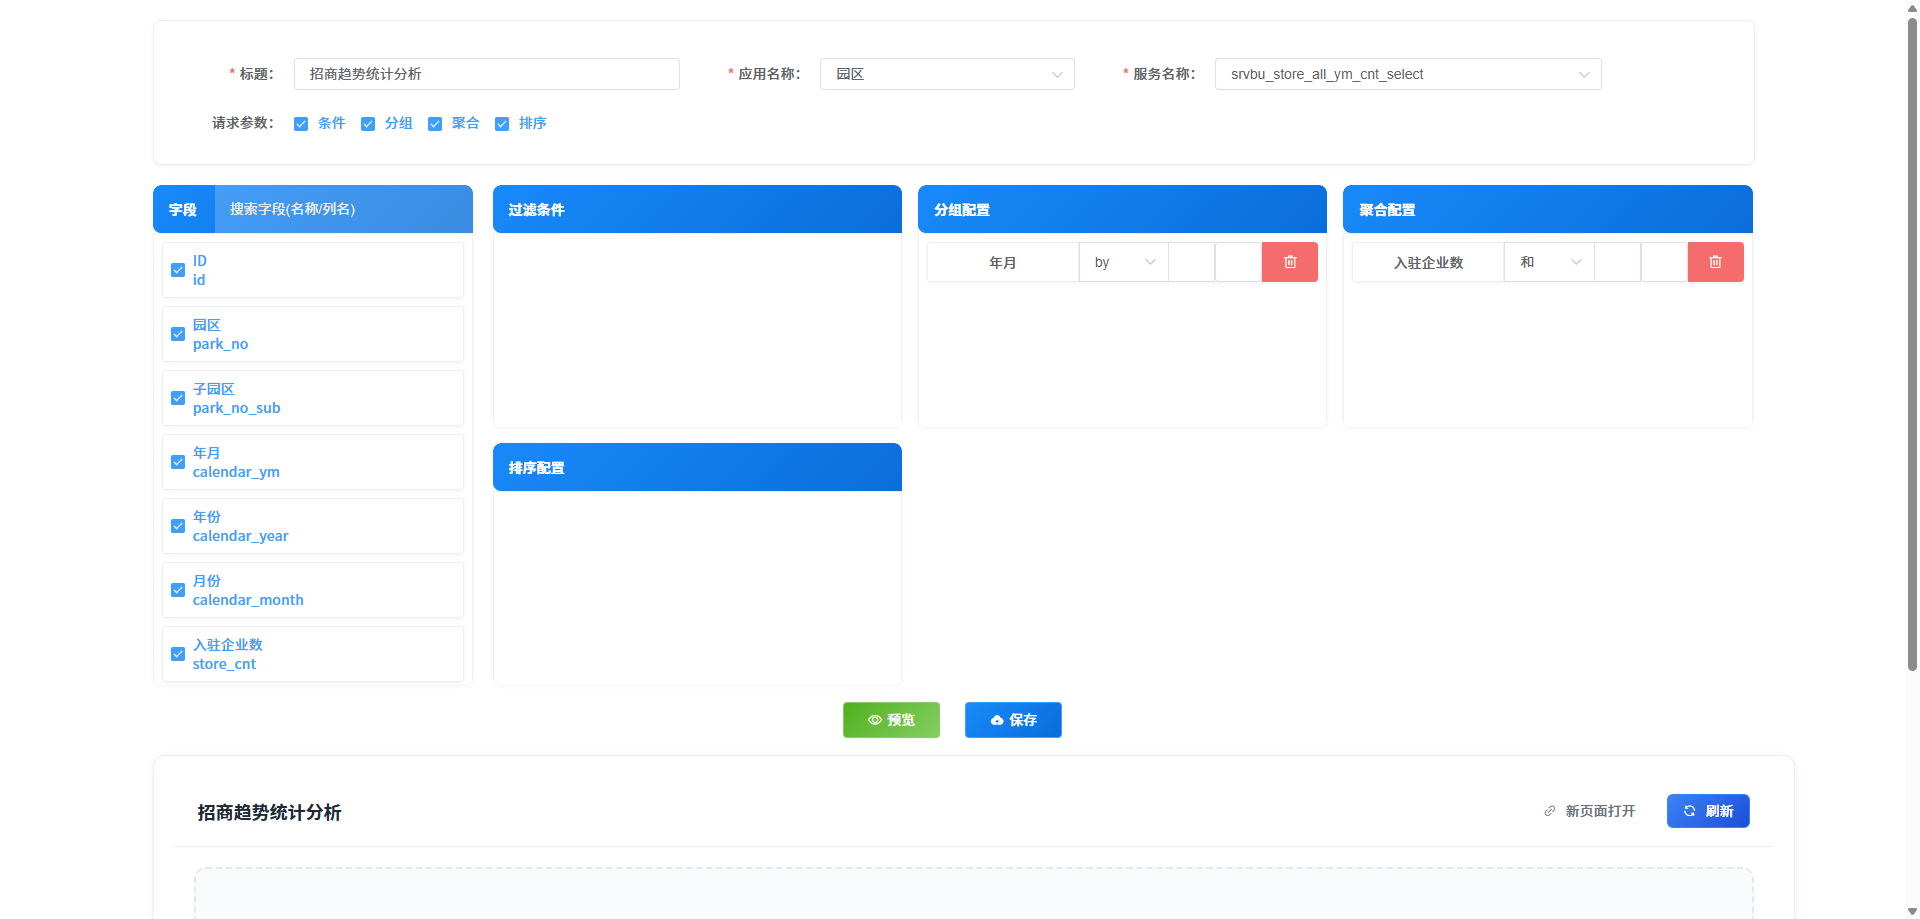Delete the 年月 grouping row
The image size is (1920, 919).
tap(1289, 262)
